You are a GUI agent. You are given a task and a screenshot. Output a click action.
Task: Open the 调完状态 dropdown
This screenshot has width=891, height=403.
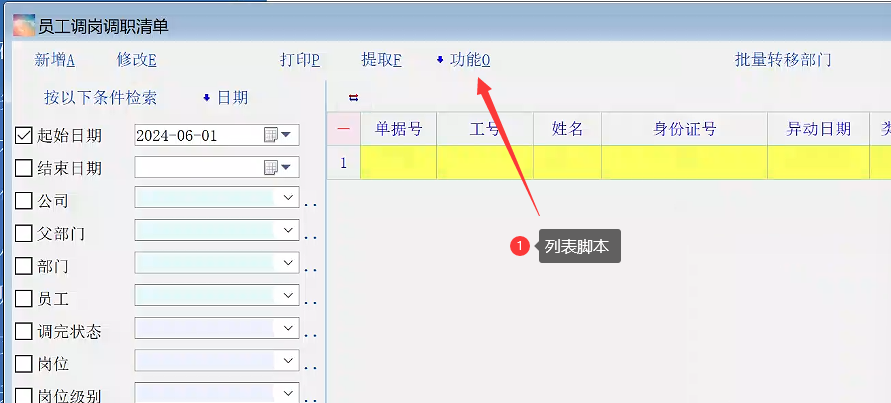[289, 328]
